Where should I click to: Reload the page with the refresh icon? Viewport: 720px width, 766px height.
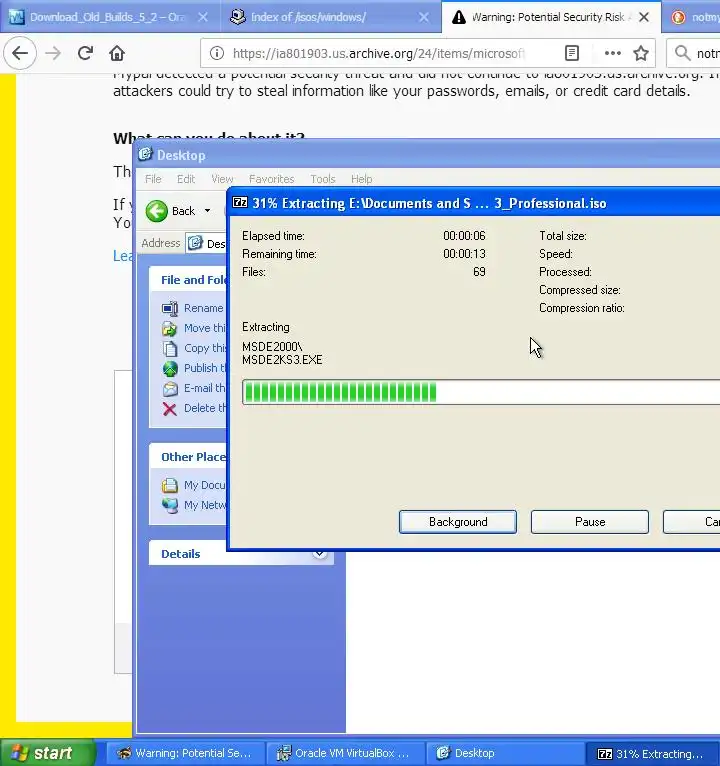click(85, 53)
